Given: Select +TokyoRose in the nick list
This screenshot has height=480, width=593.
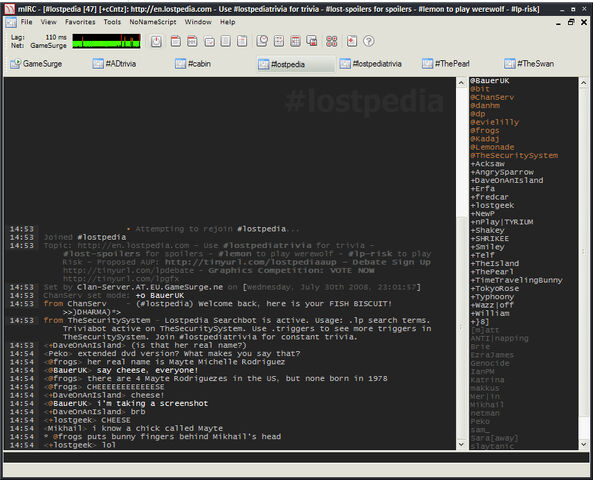Looking at the screenshot, I should click(x=494, y=289).
